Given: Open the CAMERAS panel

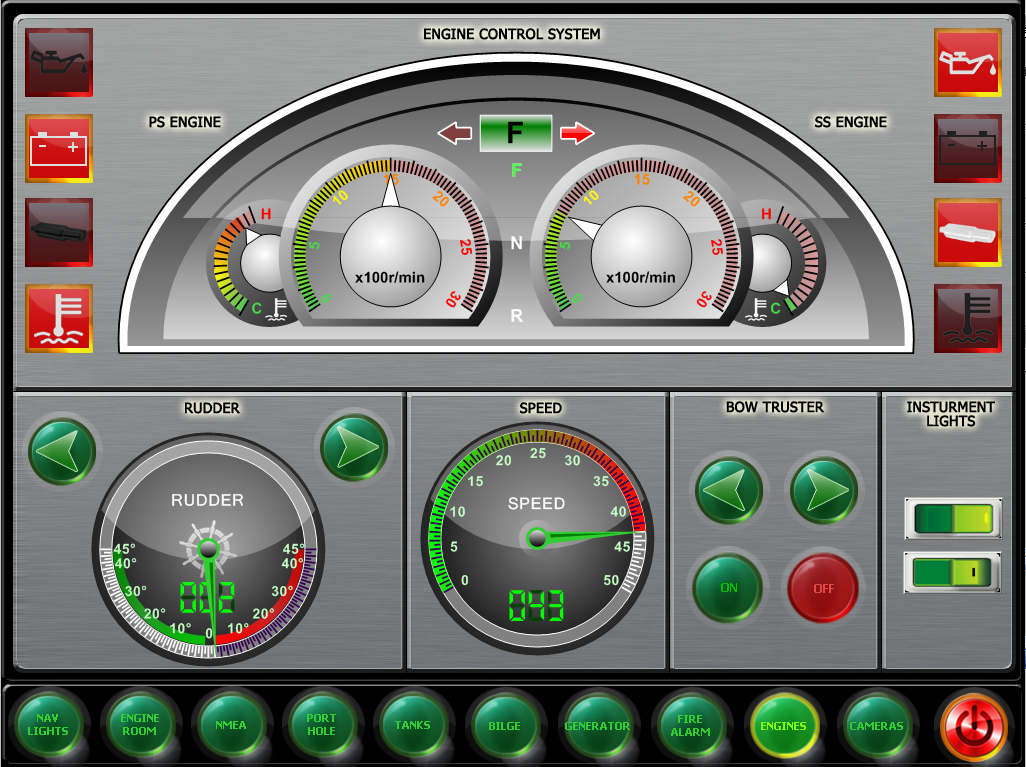Looking at the screenshot, I should point(876,725).
